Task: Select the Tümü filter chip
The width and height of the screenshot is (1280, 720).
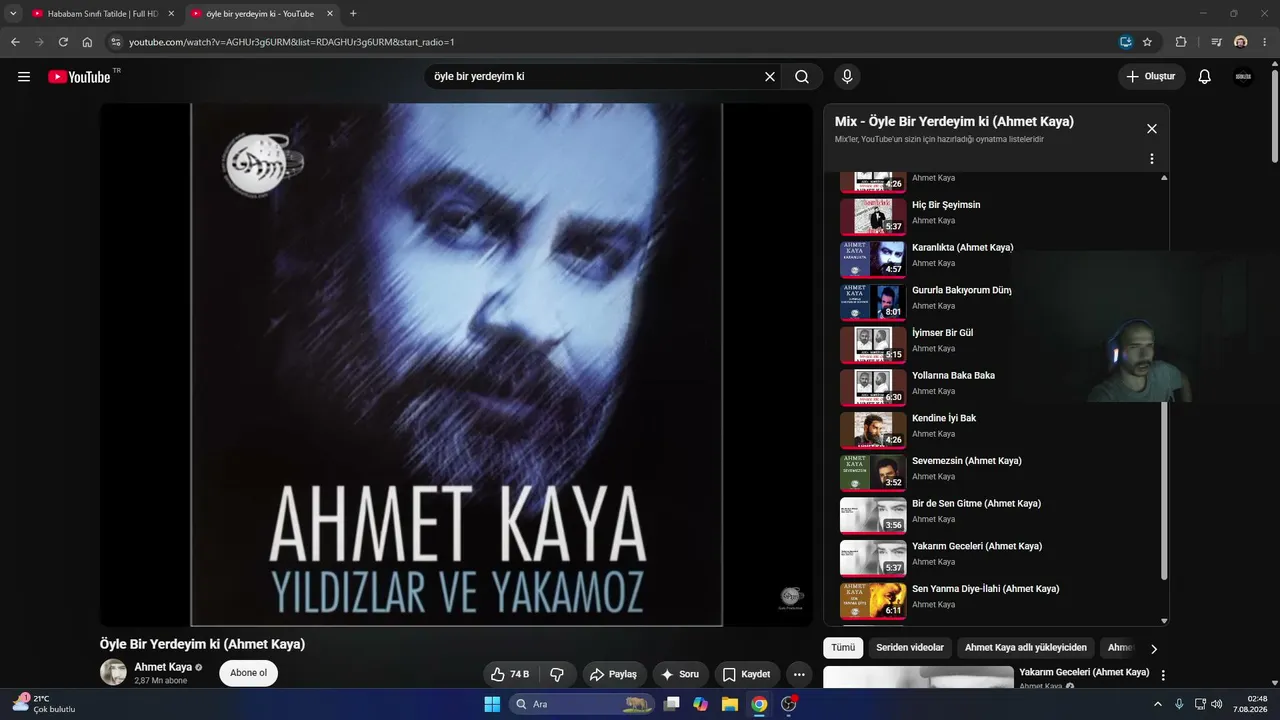Action: click(843, 648)
